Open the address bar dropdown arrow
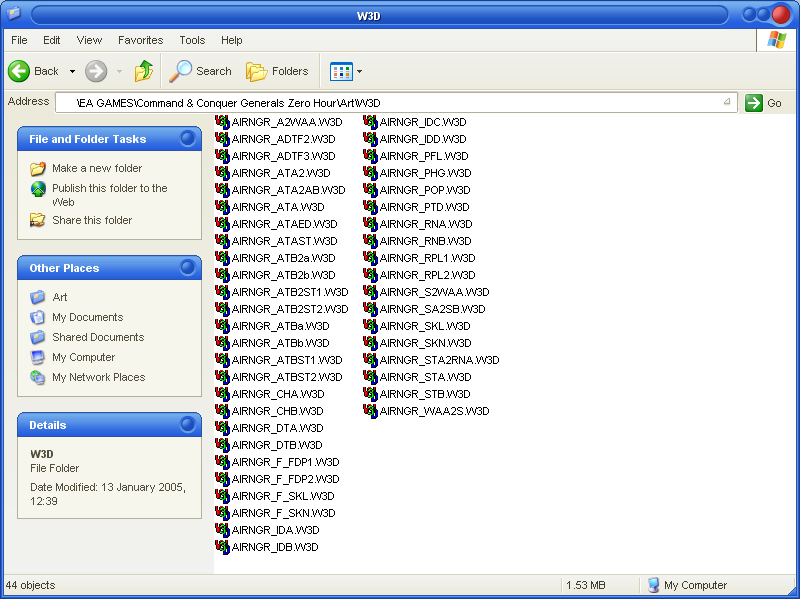 pos(727,102)
